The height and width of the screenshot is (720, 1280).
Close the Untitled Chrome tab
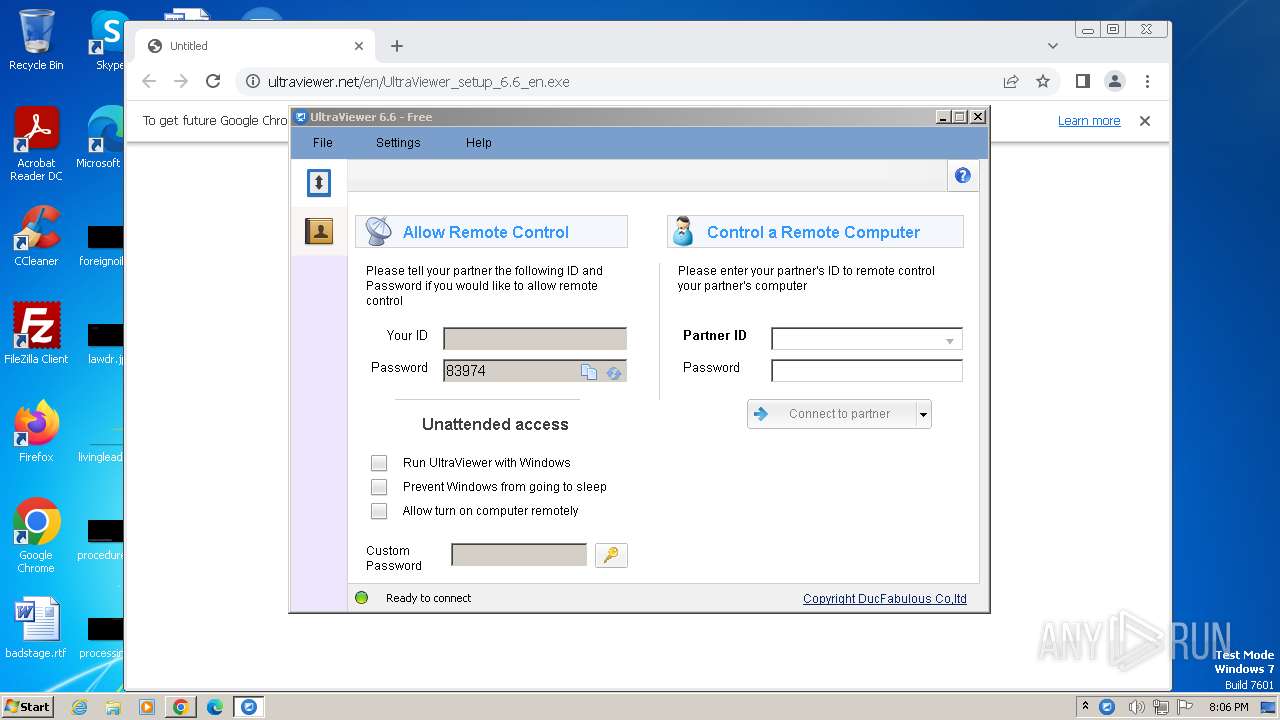point(359,46)
